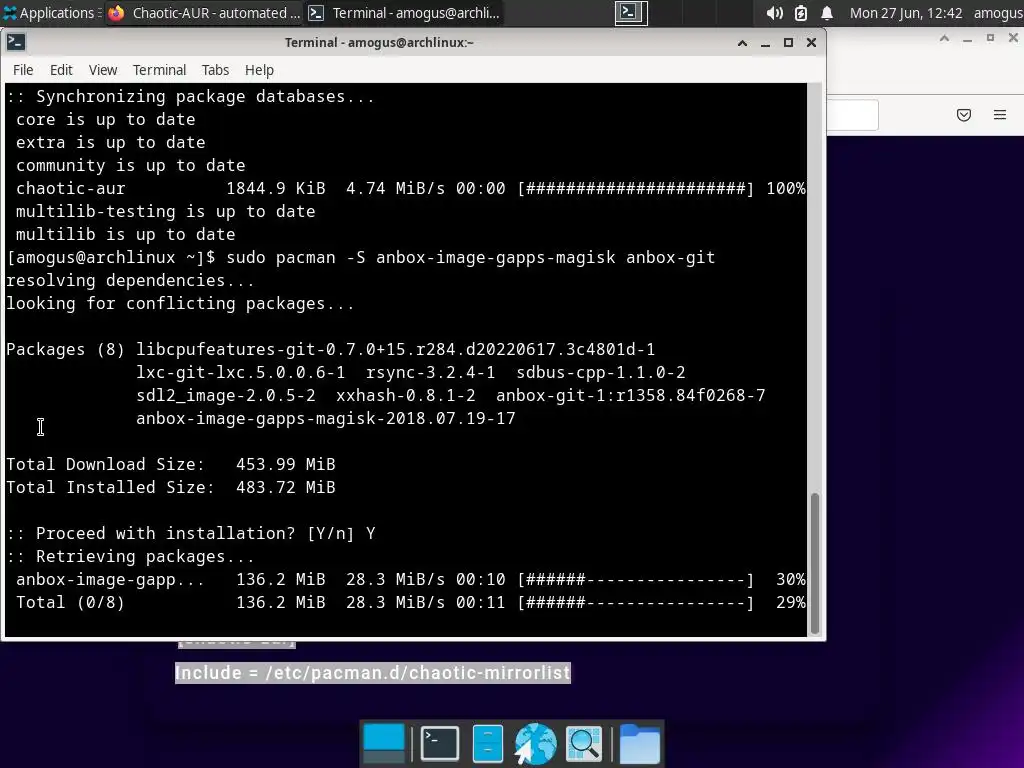
Task: Close the Firefox window behind the terminal
Action: pos(1014,38)
